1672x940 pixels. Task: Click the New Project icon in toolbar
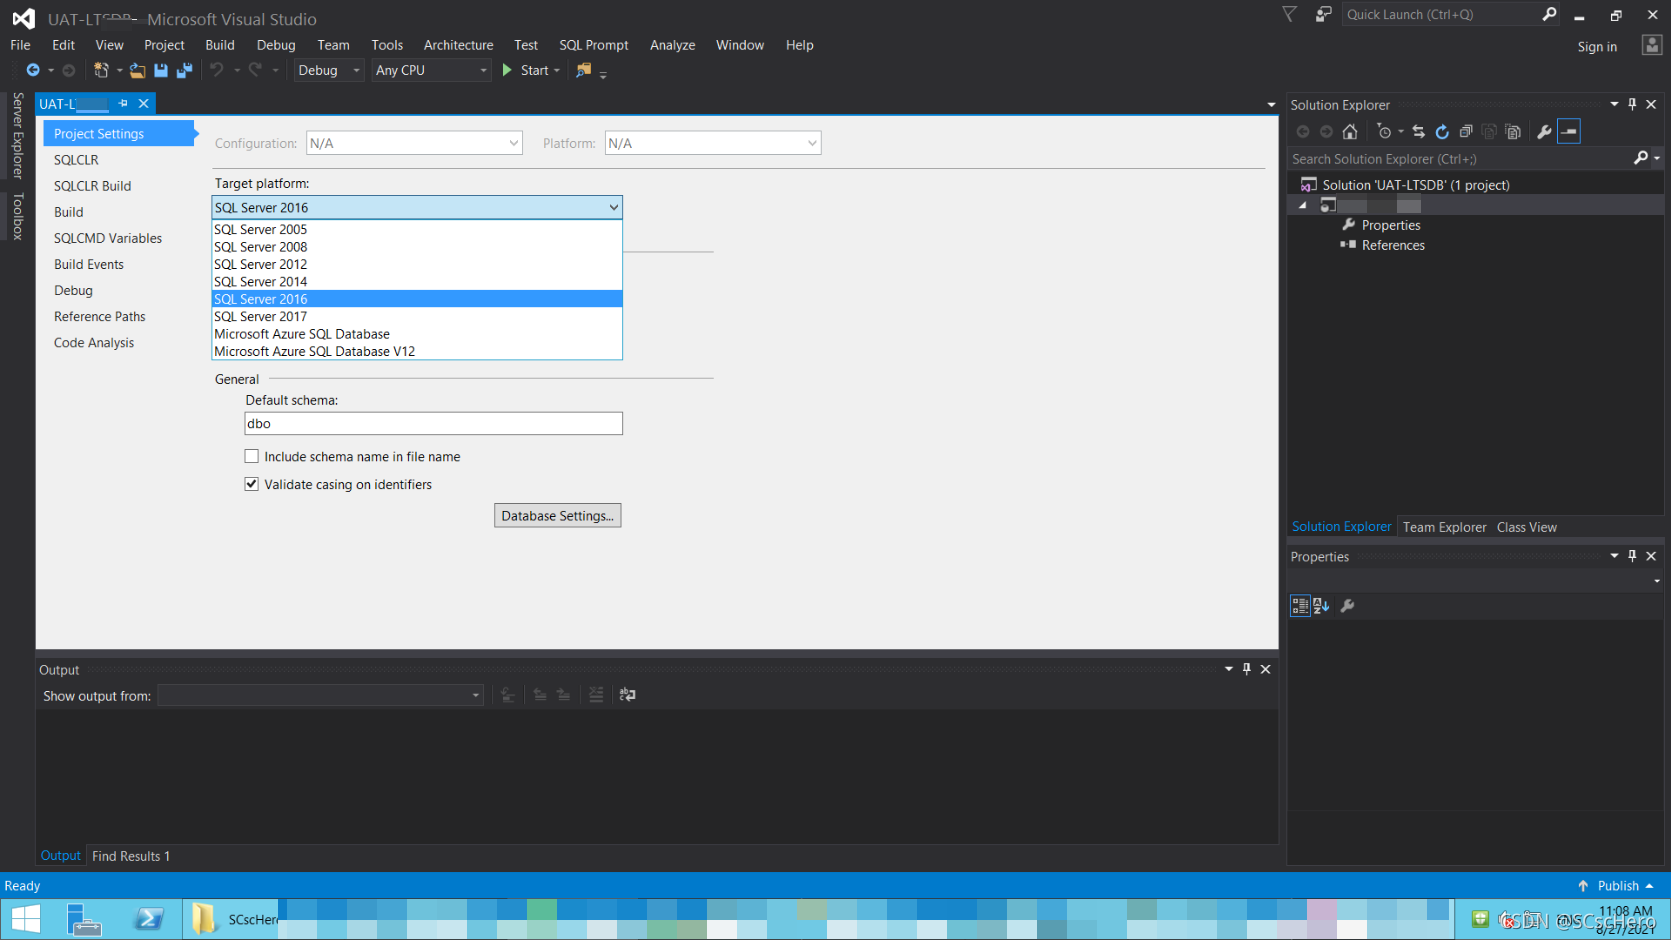tap(101, 70)
